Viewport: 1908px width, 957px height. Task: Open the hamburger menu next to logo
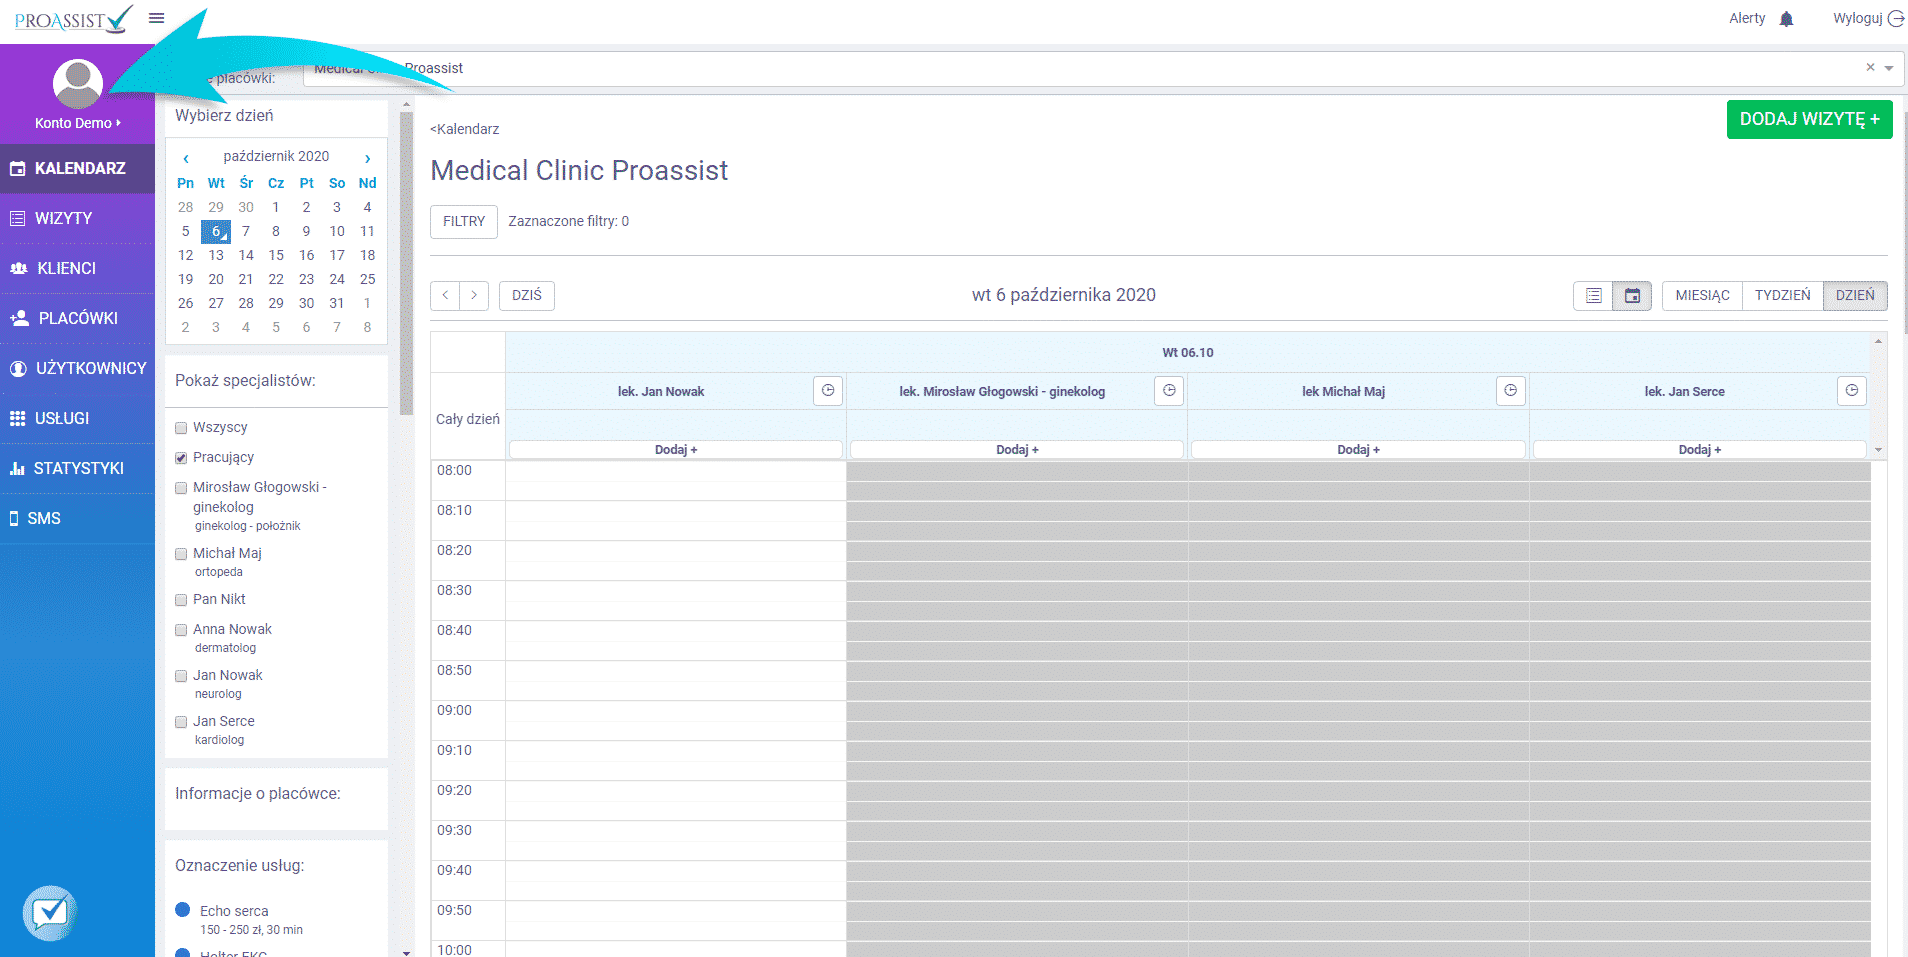[x=156, y=18]
